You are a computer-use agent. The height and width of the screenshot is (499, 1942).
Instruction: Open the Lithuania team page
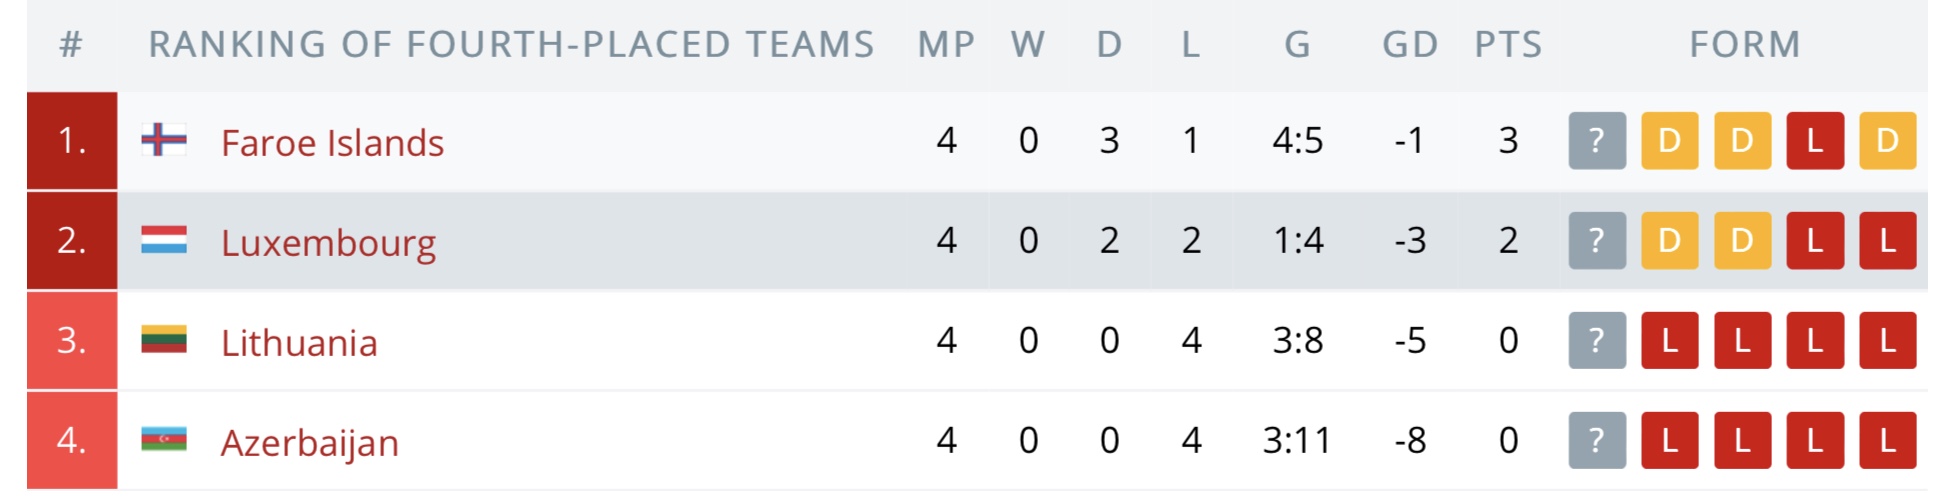pyautogui.click(x=299, y=343)
